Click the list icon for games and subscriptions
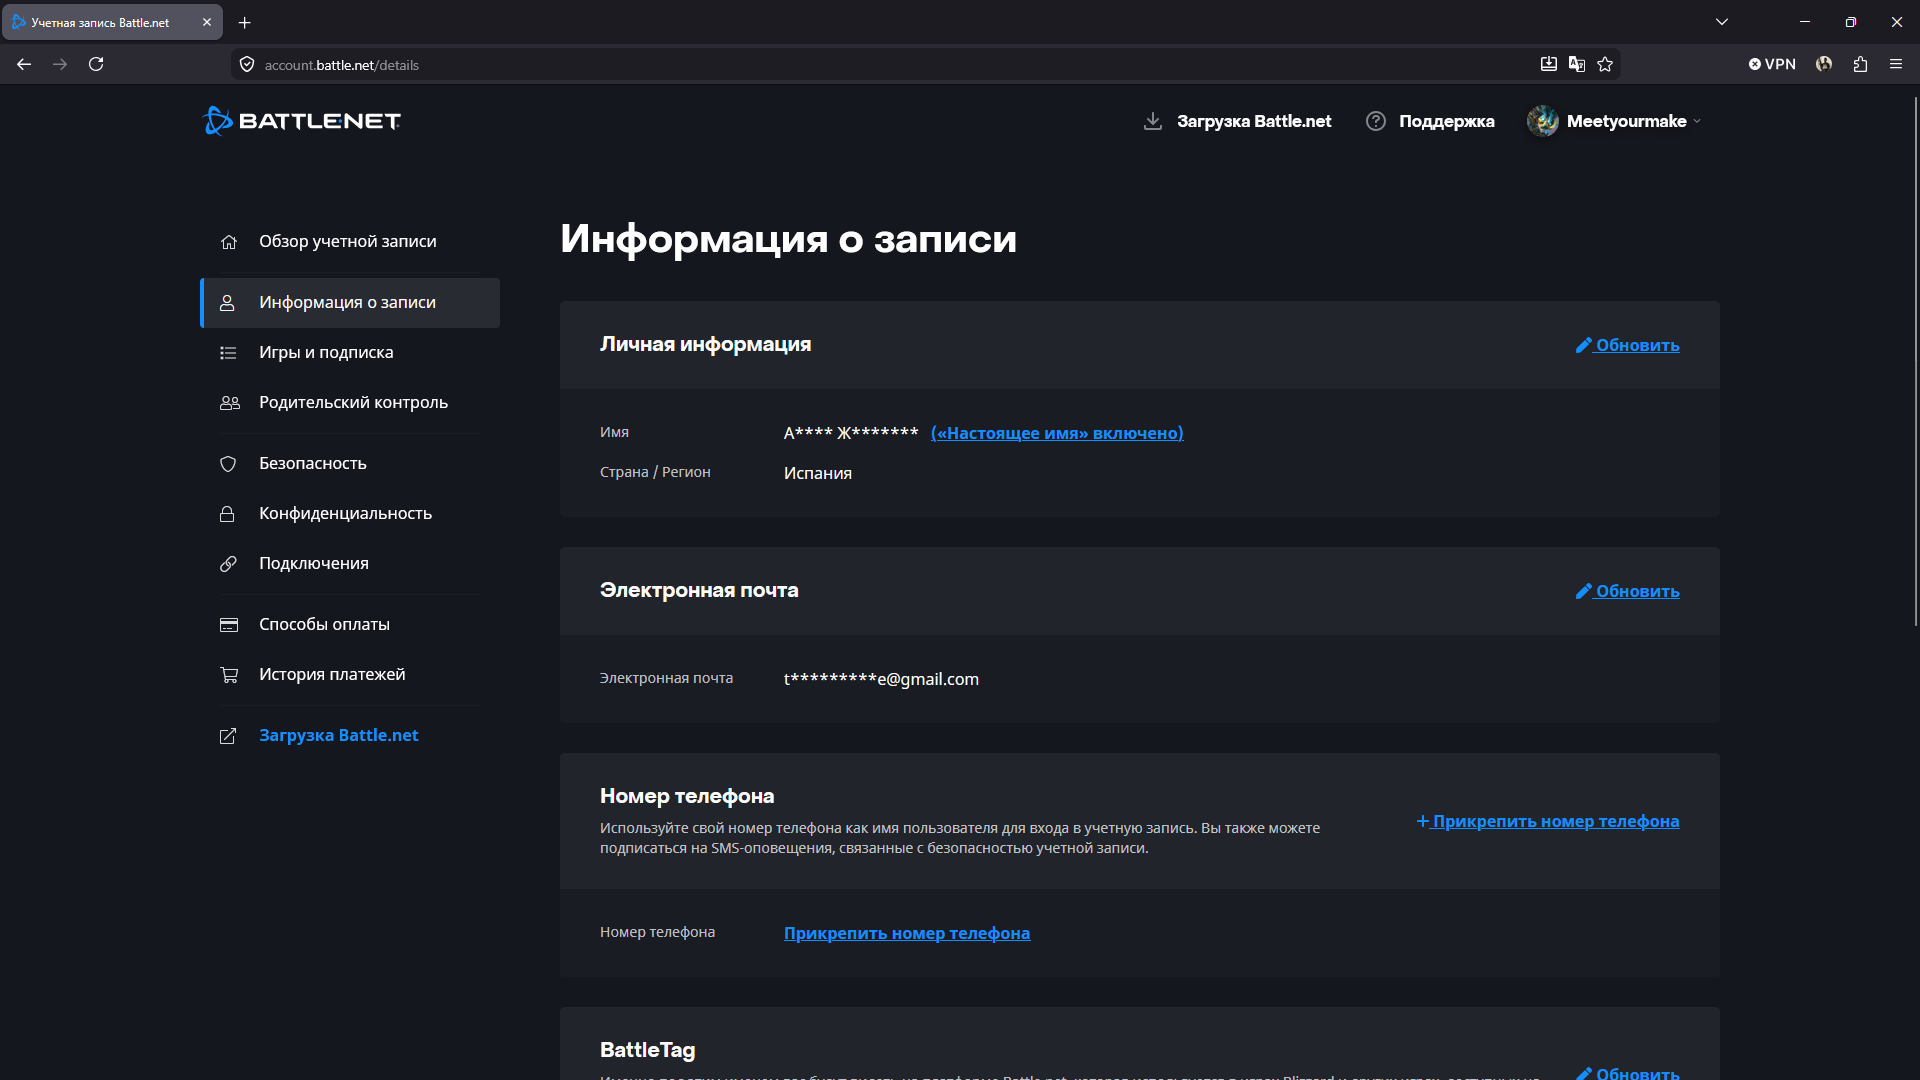Screen dimensions: 1920x1080 (228, 353)
